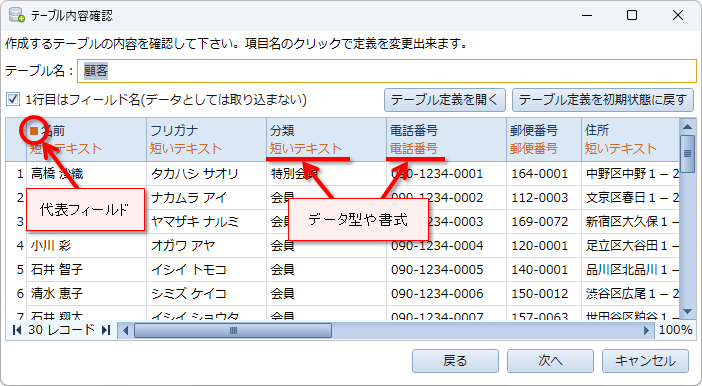The height and width of the screenshot is (386, 702).
Task: Select postal code cell 140-0001
Action: coord(544,270)
